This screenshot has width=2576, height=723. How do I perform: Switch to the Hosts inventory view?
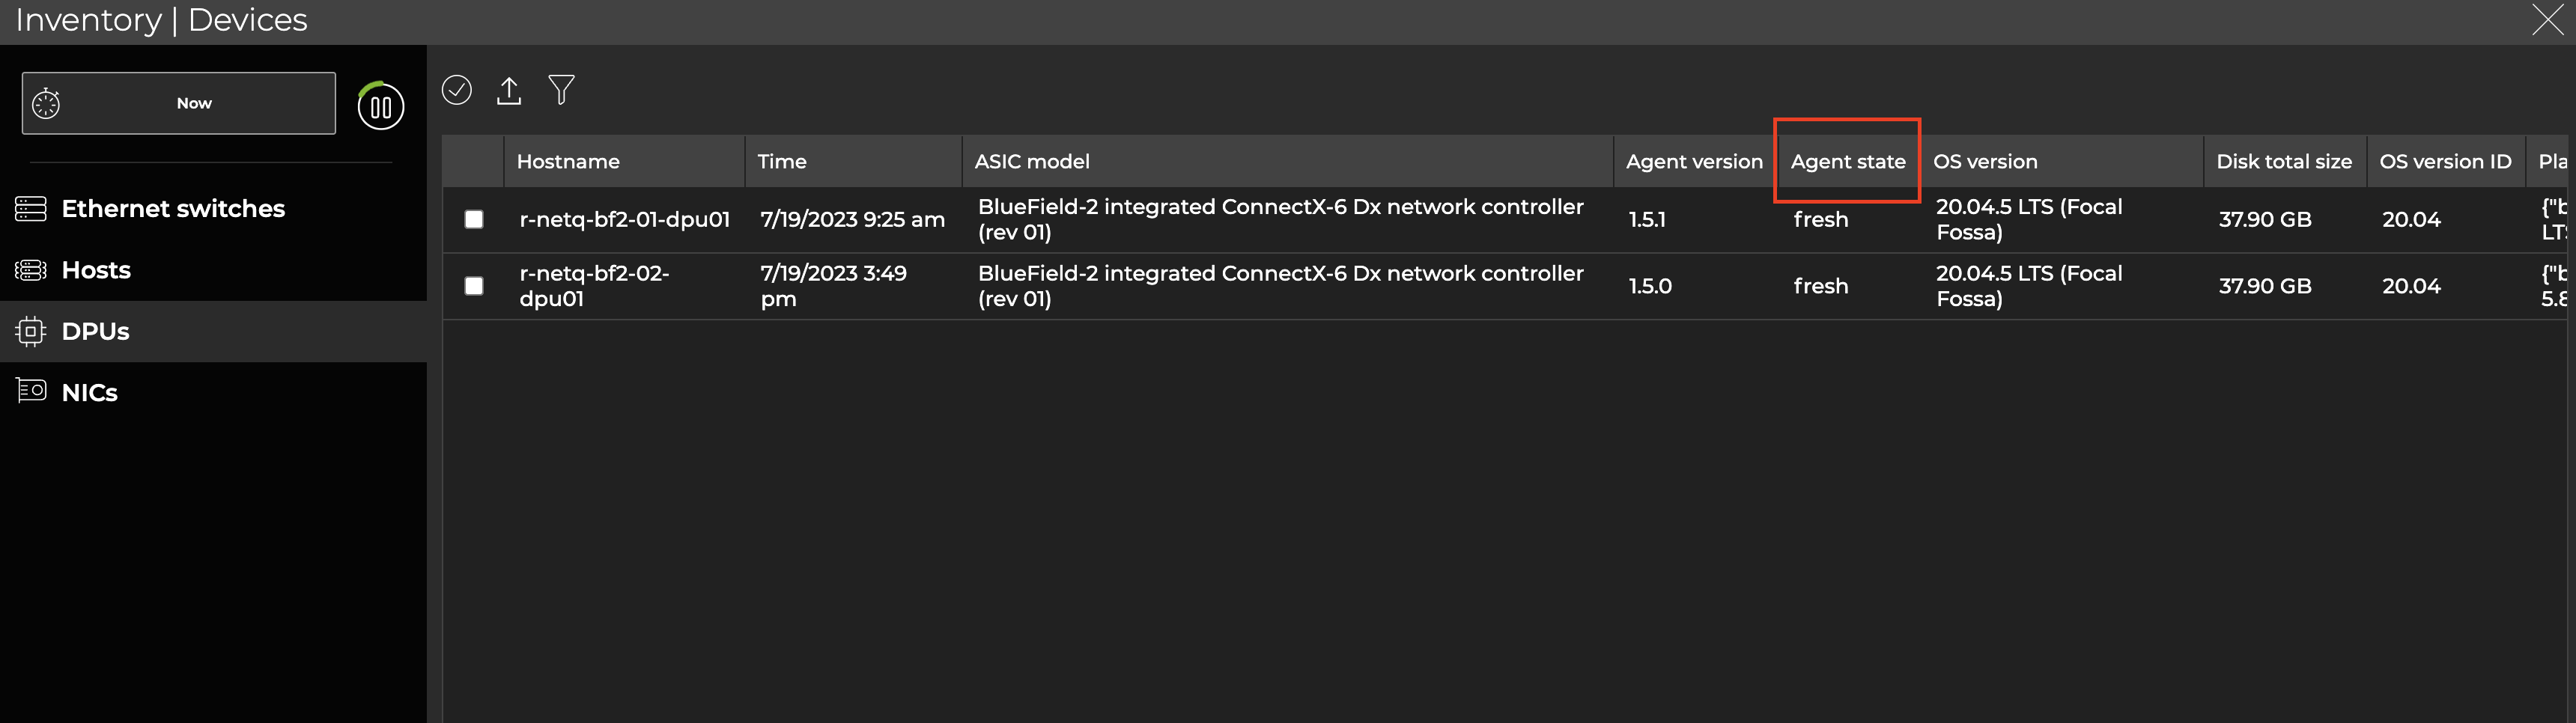pyautogui.click(x=97, y=269)
